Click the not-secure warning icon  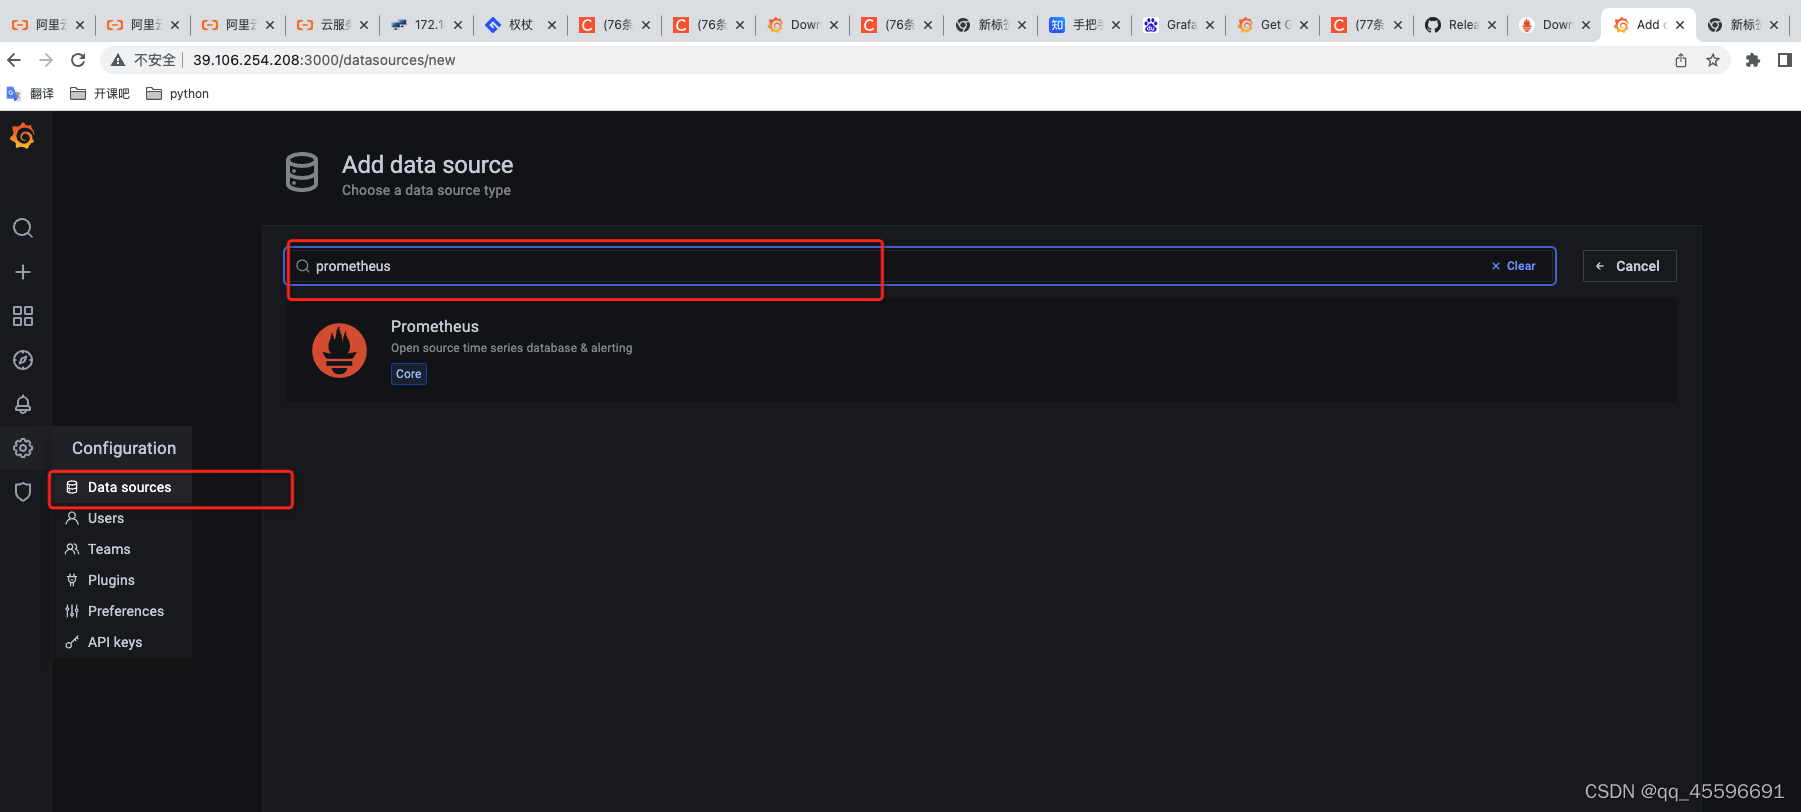coord(118,60)
